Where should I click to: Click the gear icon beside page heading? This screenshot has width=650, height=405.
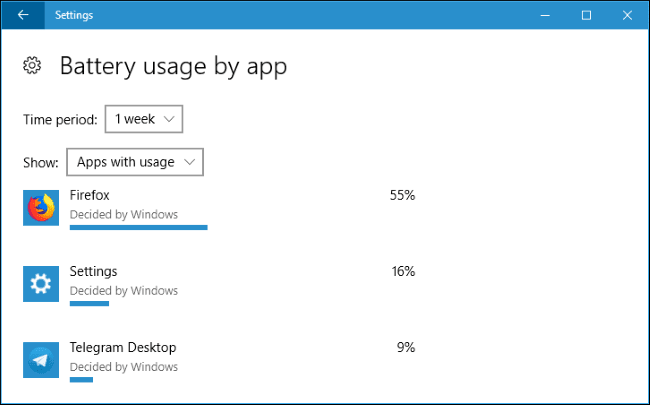[x=32, y=65]
